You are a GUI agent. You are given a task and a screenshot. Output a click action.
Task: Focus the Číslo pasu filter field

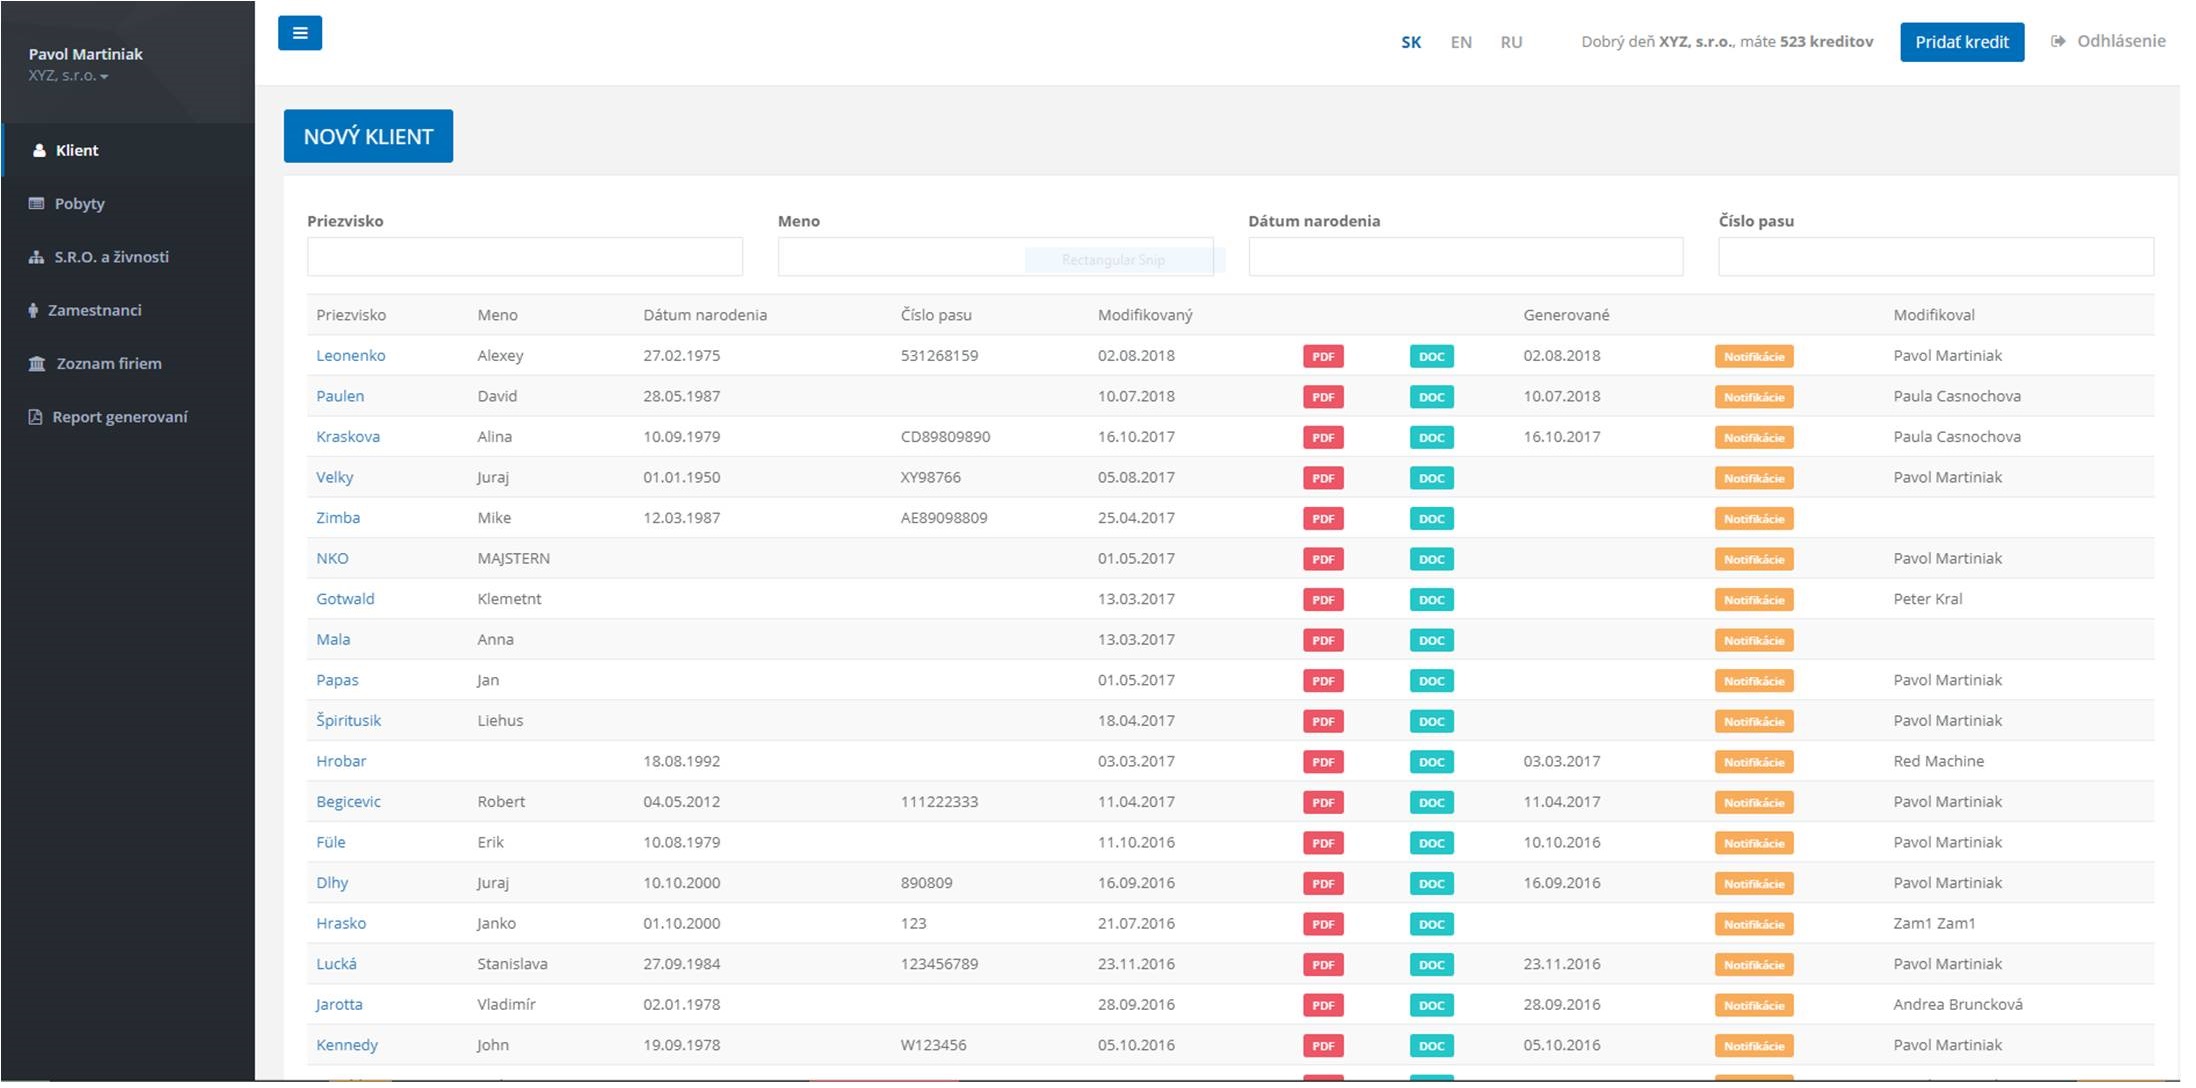coord(1936,257)
